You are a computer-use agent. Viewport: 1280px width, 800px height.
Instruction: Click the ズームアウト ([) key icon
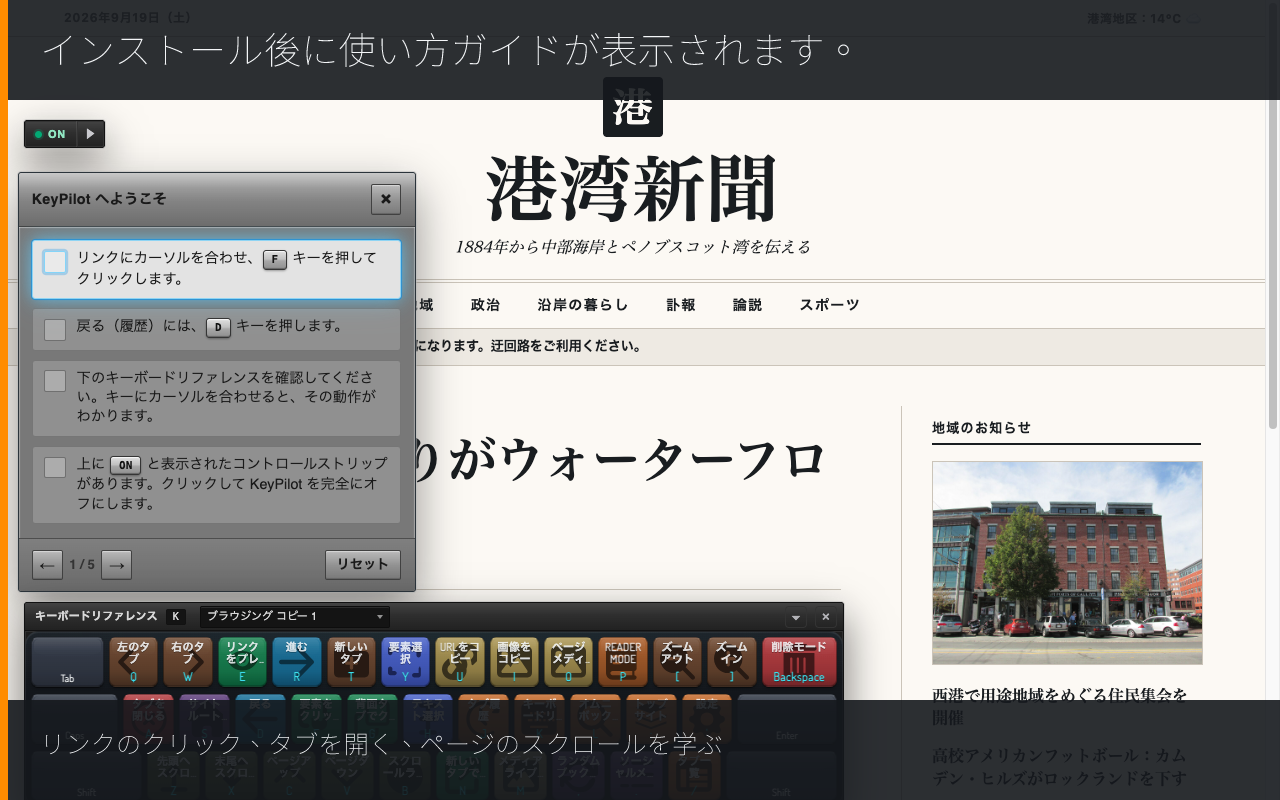point(677,662)
